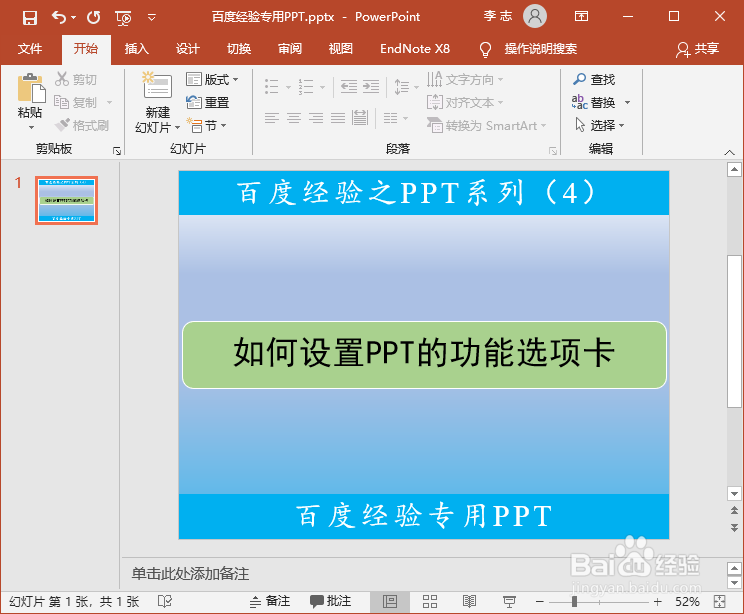Click the slide title 百度经验之PPT系列（4）
The width and height of the screenshot is (744, 614).
[416, 193]
